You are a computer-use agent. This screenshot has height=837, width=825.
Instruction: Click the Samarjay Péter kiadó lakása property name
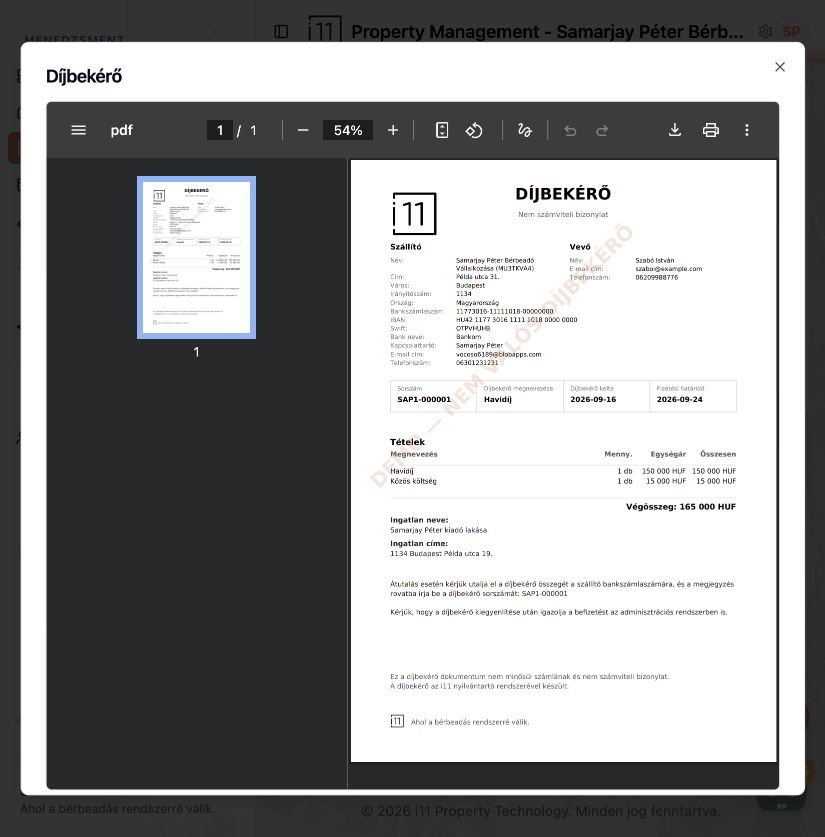coord(438,530)
